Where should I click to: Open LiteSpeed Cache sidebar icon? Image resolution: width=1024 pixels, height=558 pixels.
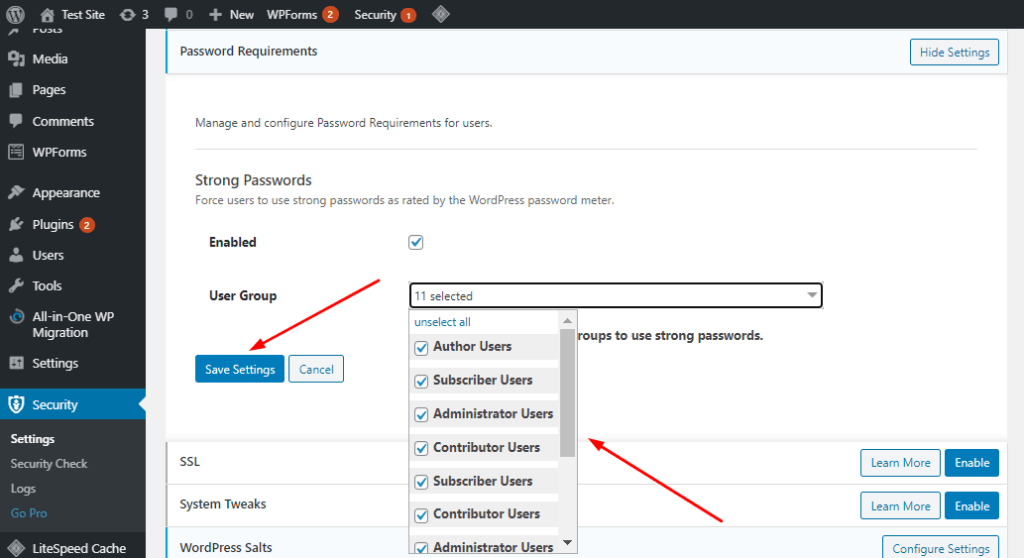click(x=16, y=548)
